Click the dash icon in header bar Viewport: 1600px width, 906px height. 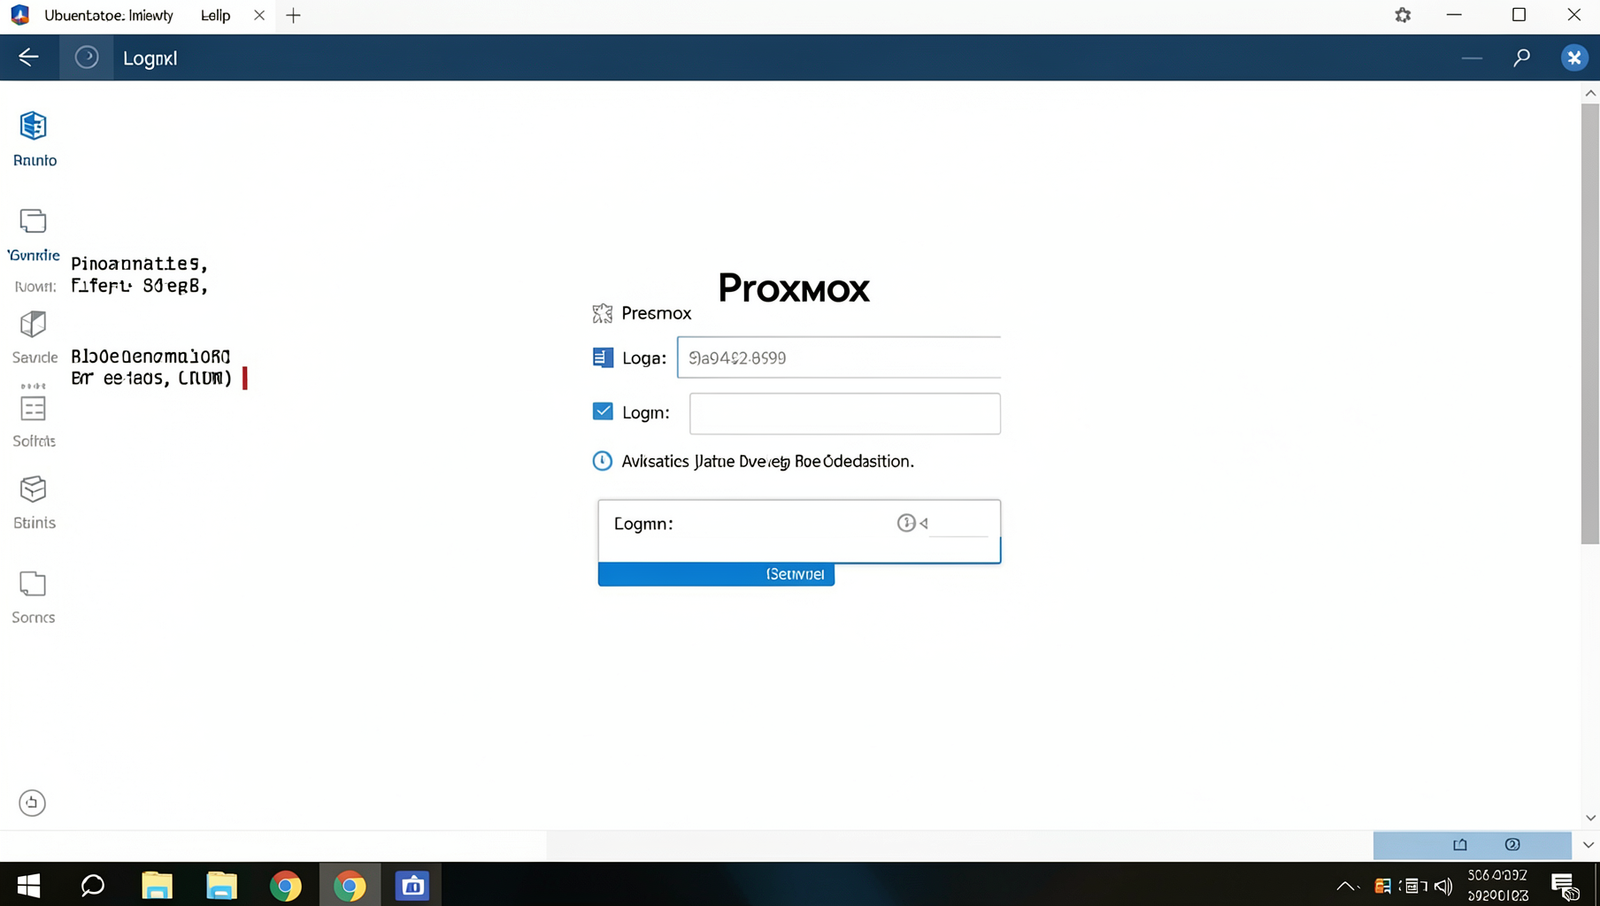(x=1472, y=58)
